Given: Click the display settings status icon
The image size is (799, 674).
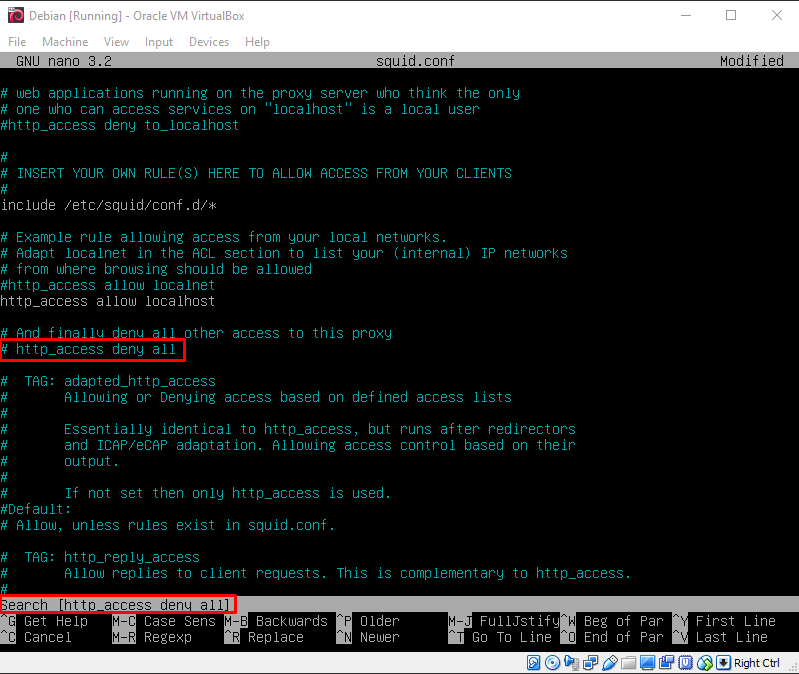Looking at the screenshot, I should point(648,662).
